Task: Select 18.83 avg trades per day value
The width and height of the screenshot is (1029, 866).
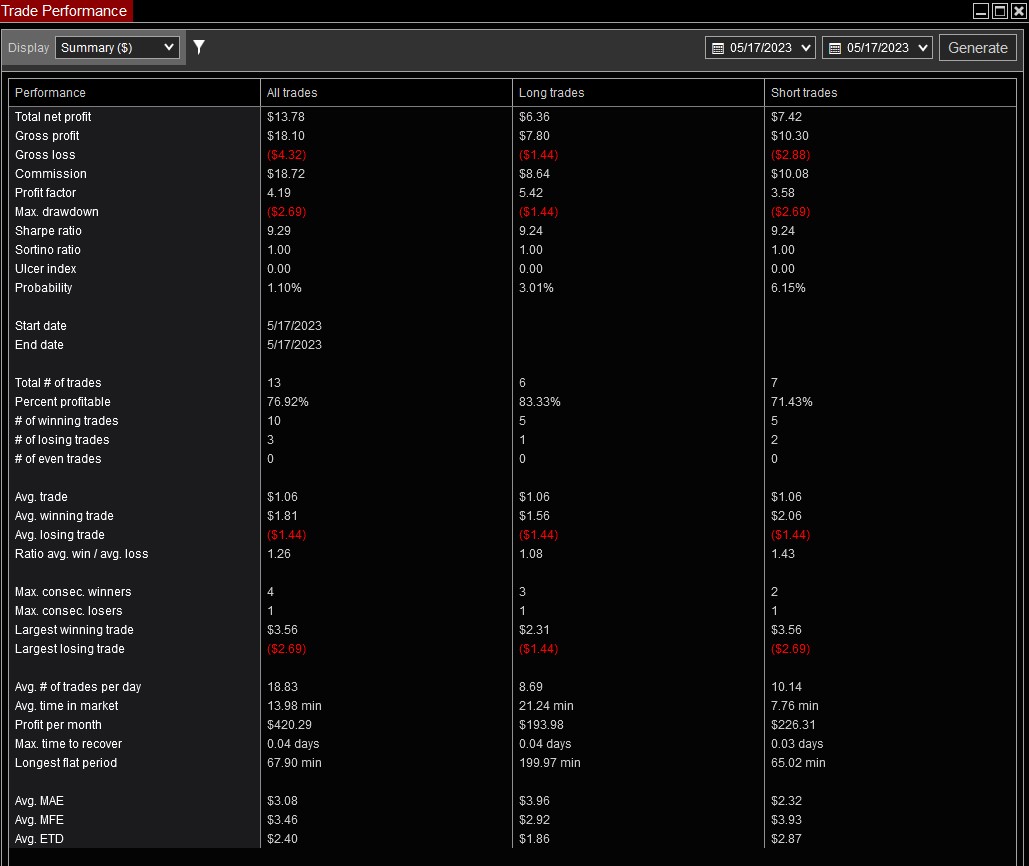Action: point(282,688)
